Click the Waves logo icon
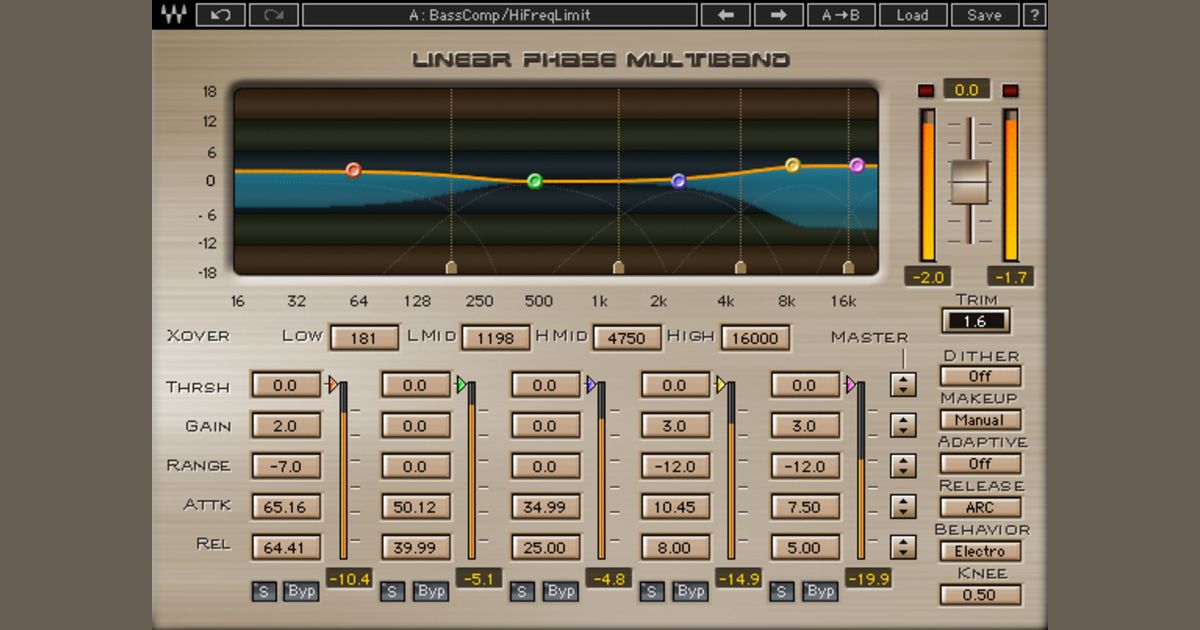The height and width of the screenshot is (630, 1200). (x=175, y=14)
